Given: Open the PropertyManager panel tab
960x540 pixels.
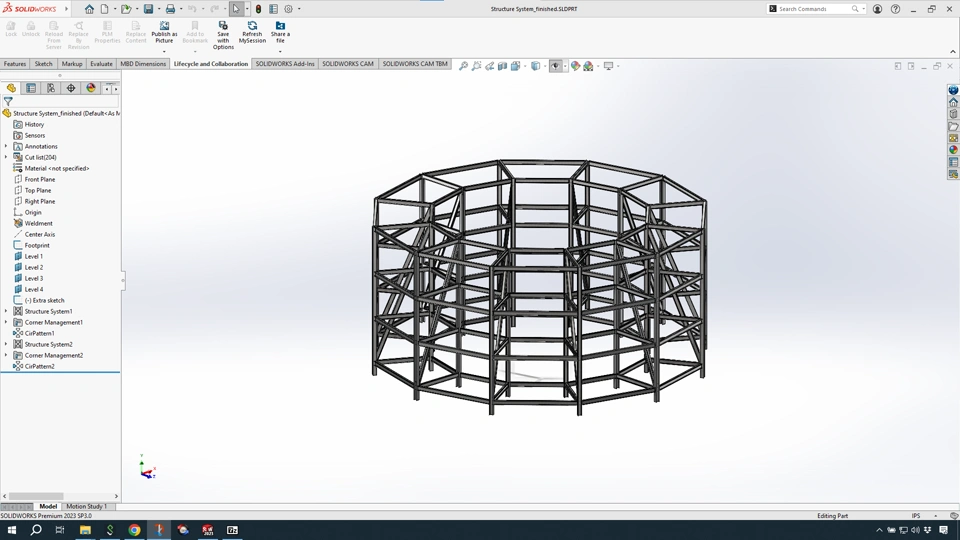Looking at the screenshot, I should coord(31,88).
